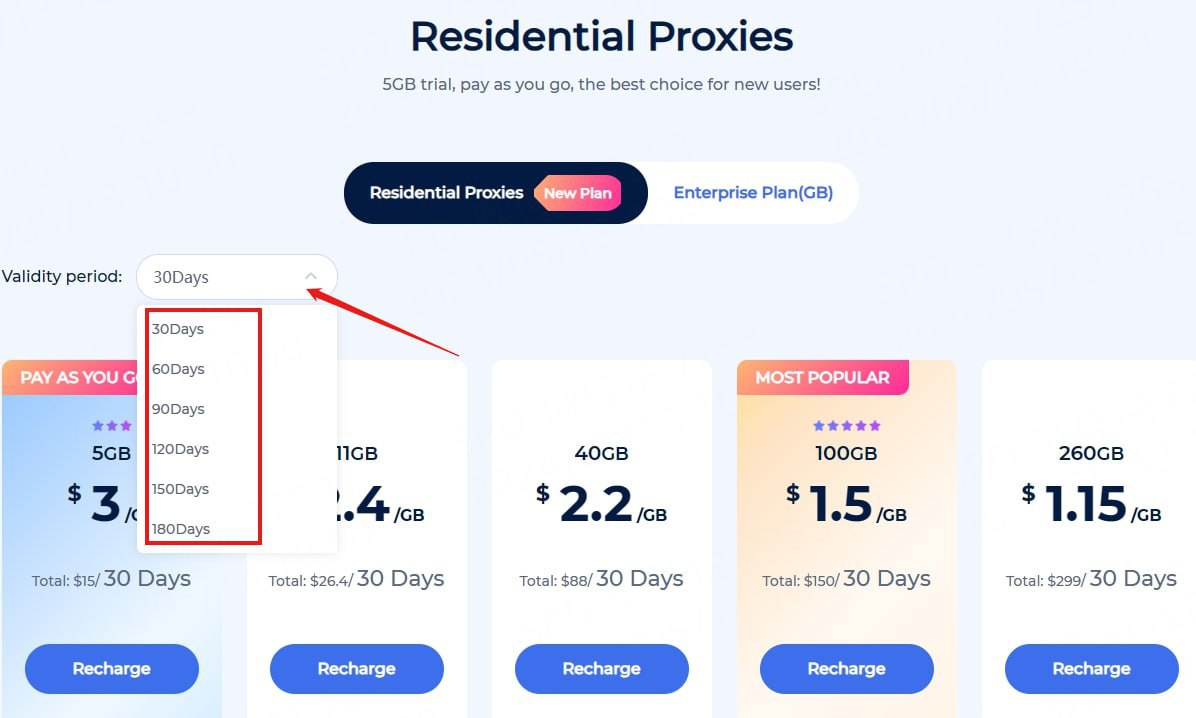Pick 90Days from validity list
This screenshot has width=1196, height=718.
178,409
